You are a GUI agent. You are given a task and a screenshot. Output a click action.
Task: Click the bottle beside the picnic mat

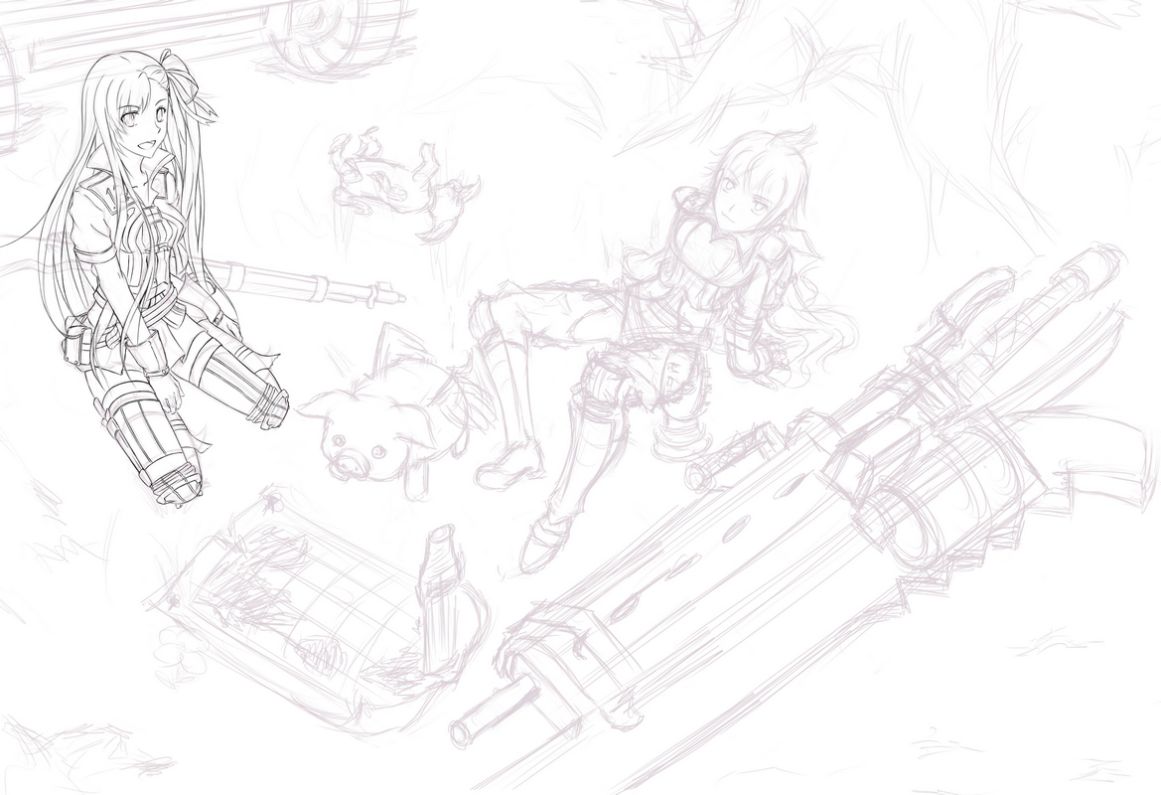coord(443,590)
